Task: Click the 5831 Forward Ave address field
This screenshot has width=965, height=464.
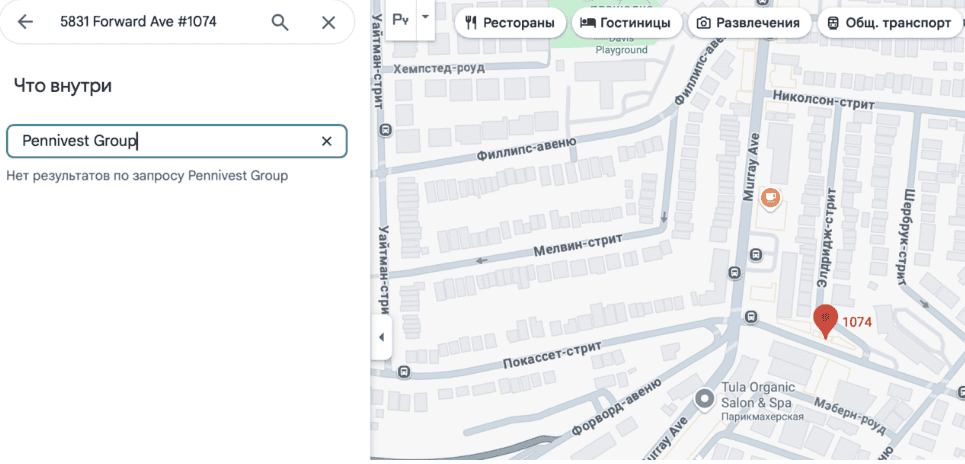Action: click(x=150, y=22)
